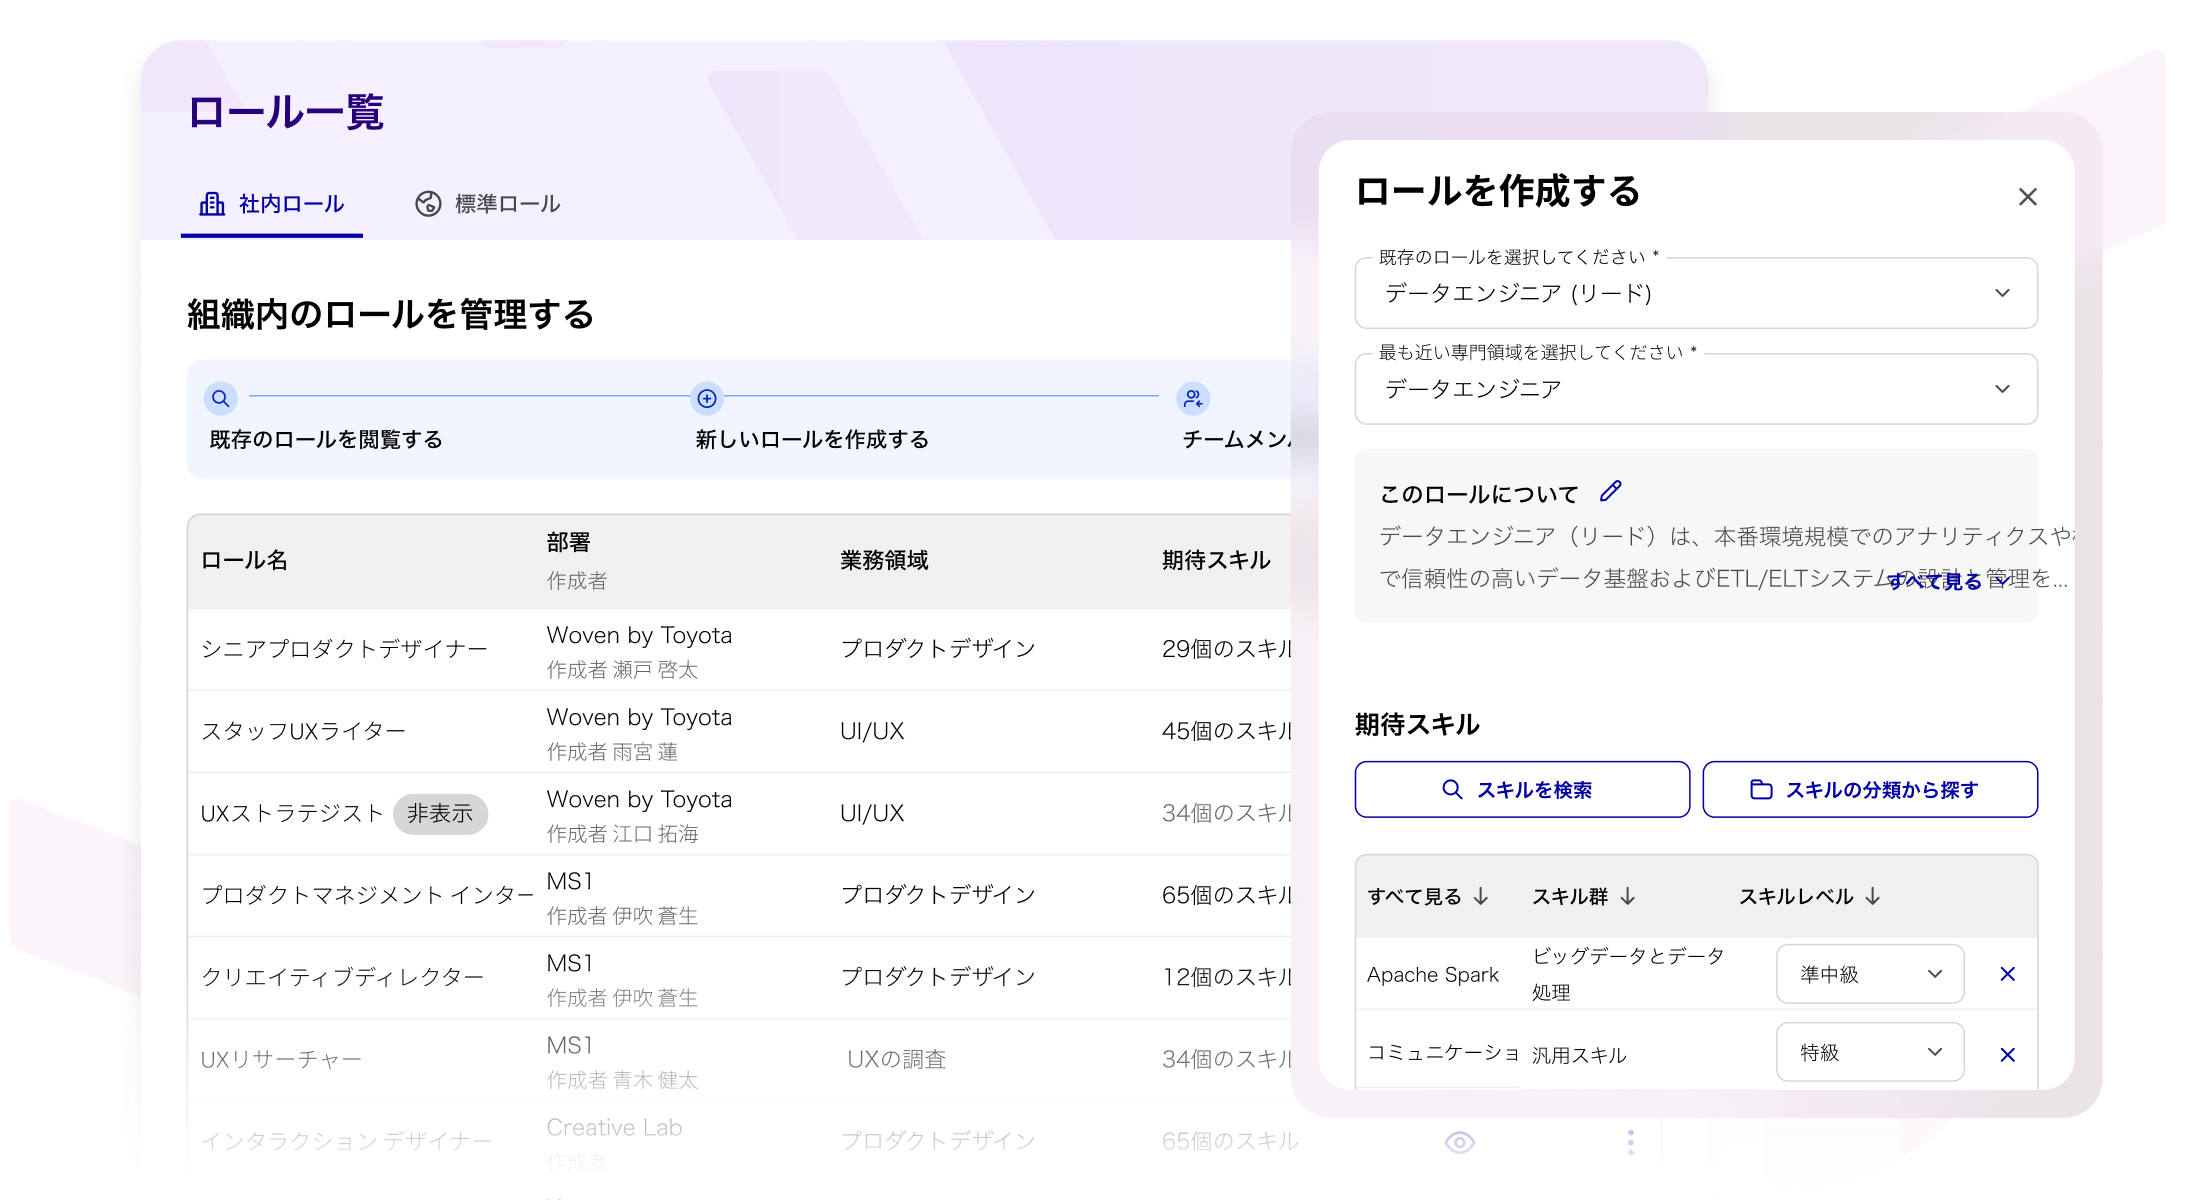The height and width of the screenshot is (1200, 2200).
Task: Click the 45個のスキル cell
Action: (x=1227, y=731)
